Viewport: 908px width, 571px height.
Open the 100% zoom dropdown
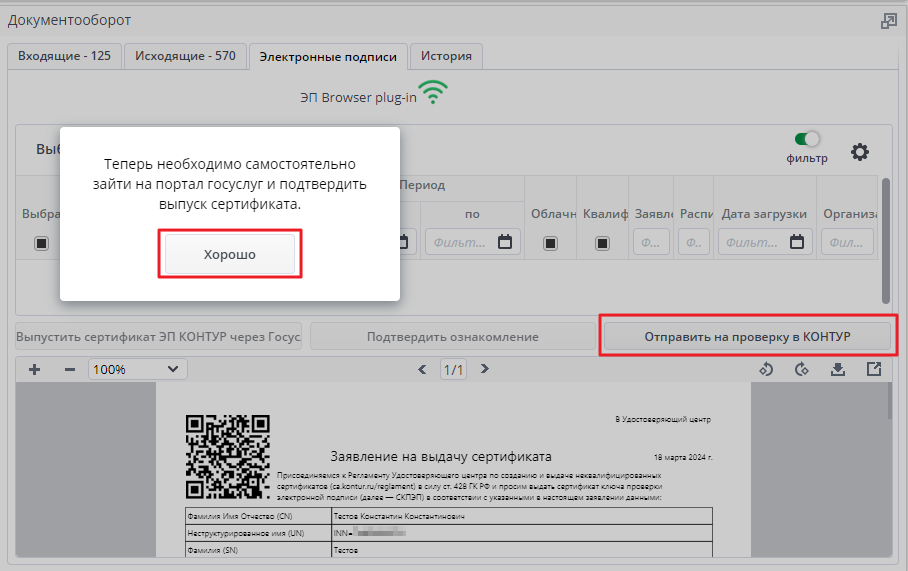tap(138, 369)
